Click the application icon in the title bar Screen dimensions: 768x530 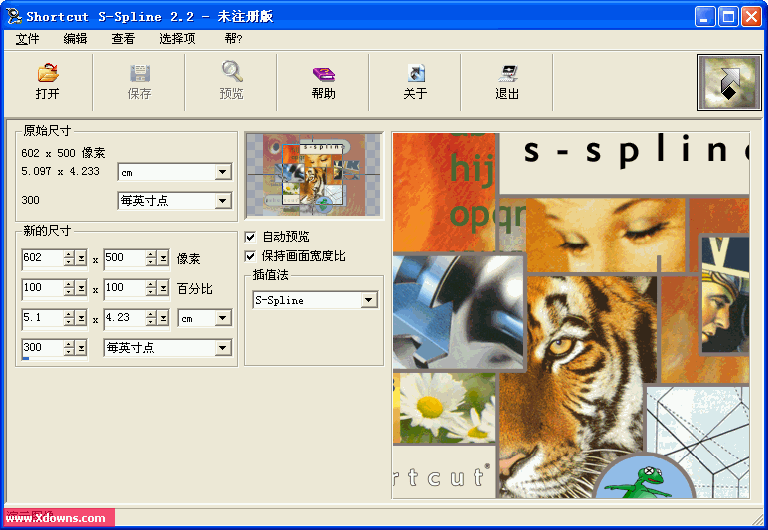coord(14,16)
